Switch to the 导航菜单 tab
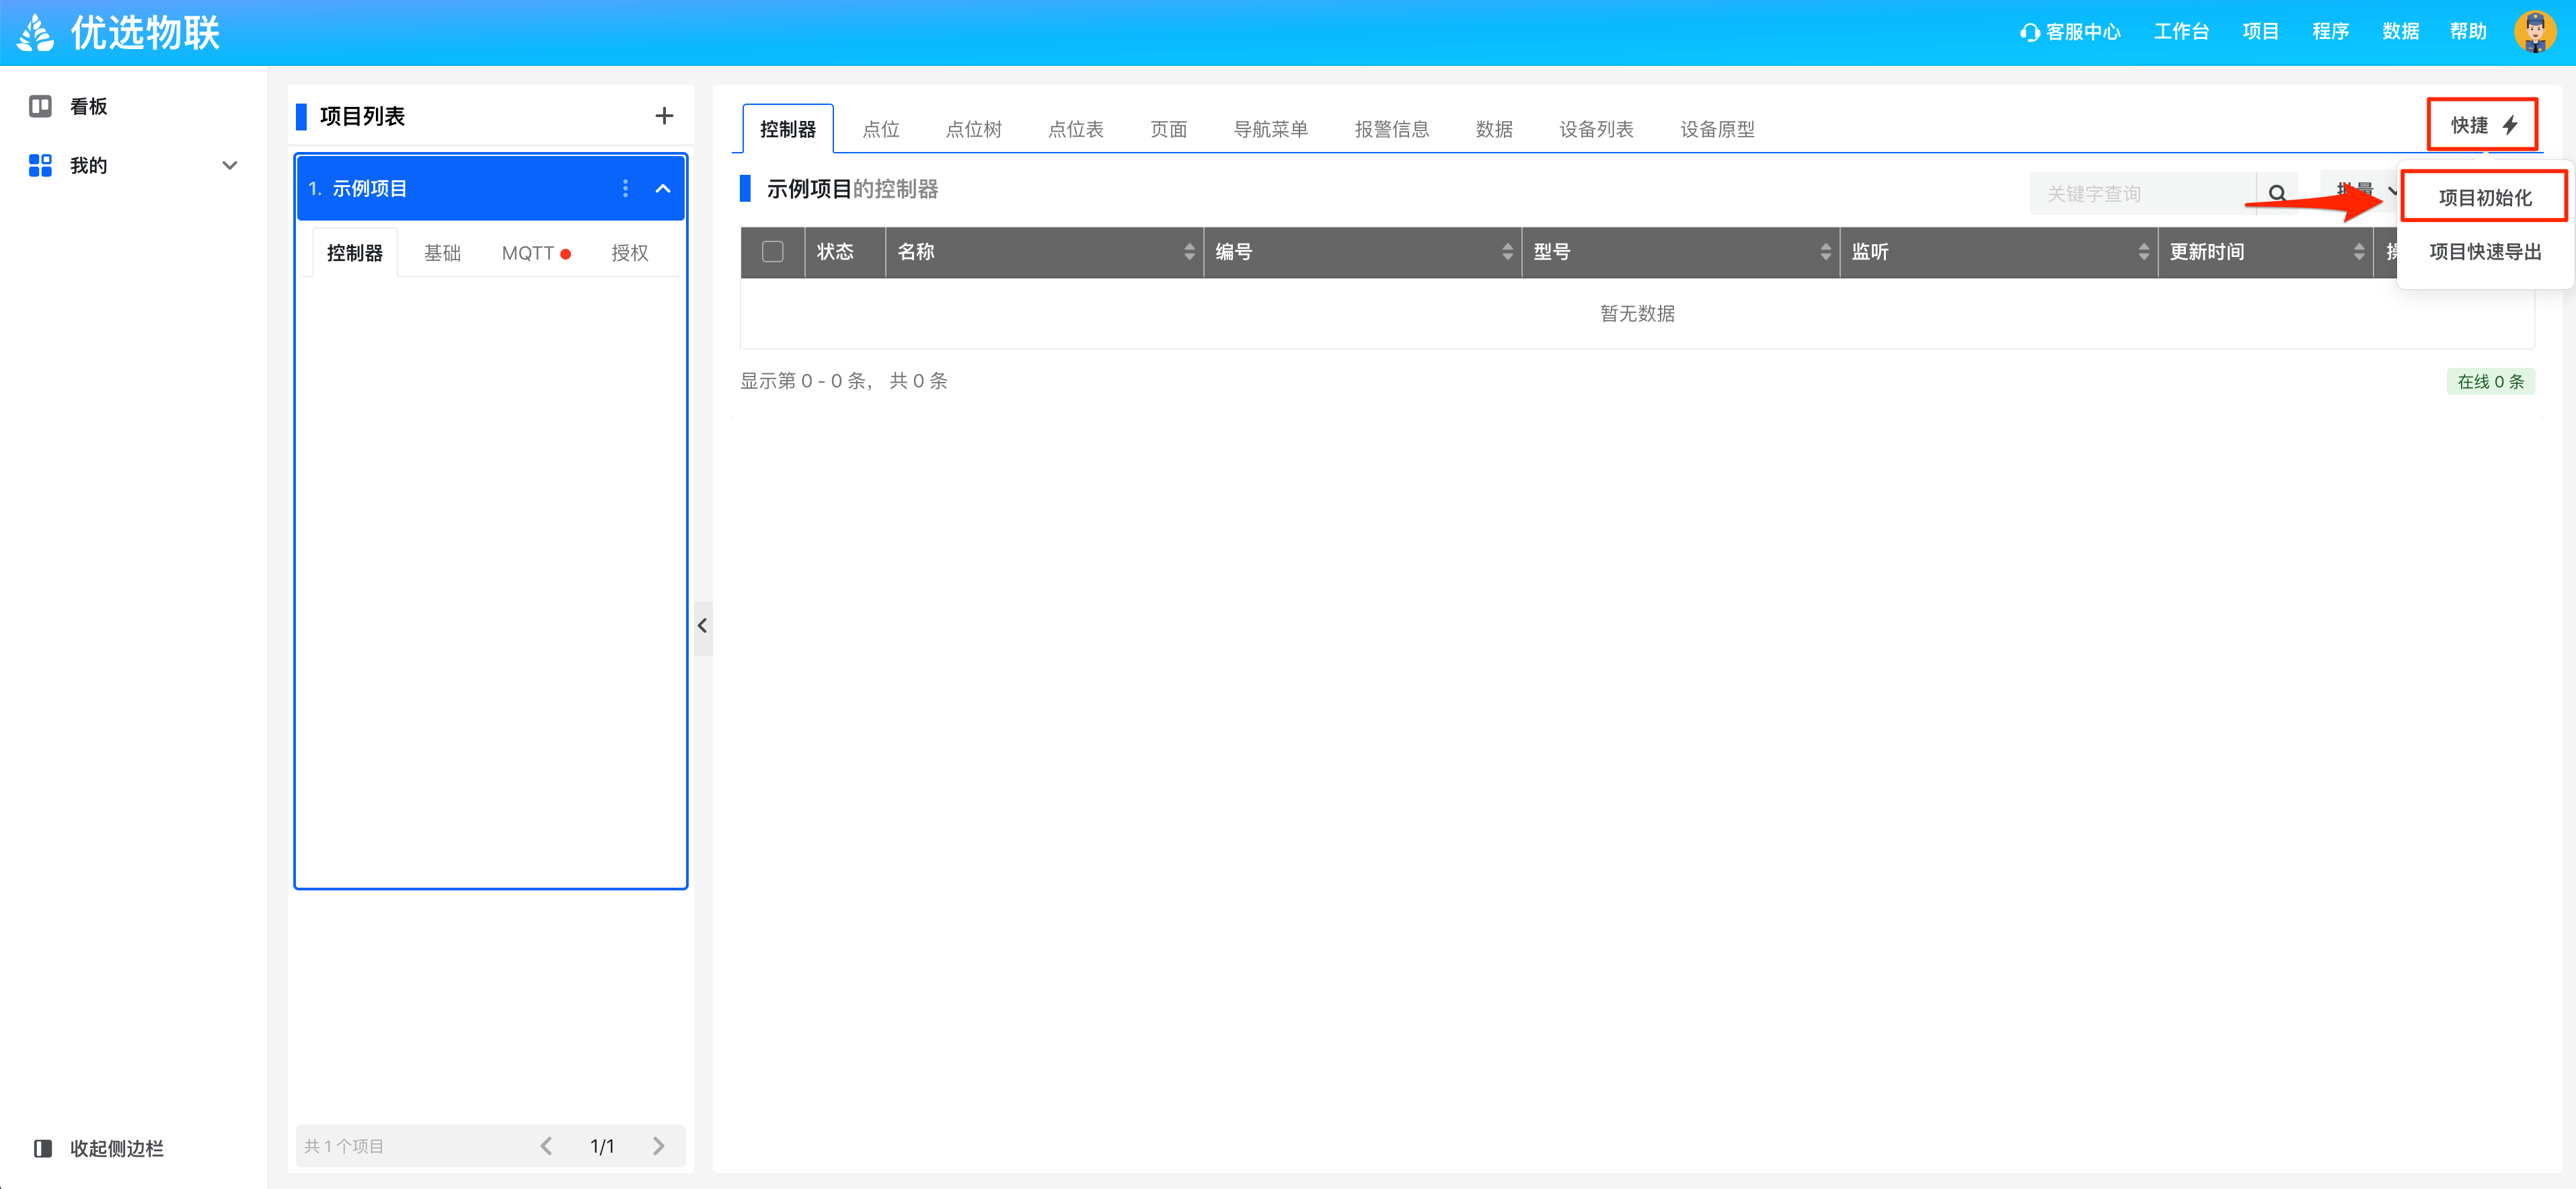Image resolution: width=2576 pixels, height=1189 pixels. click(x=1270, y=129)
